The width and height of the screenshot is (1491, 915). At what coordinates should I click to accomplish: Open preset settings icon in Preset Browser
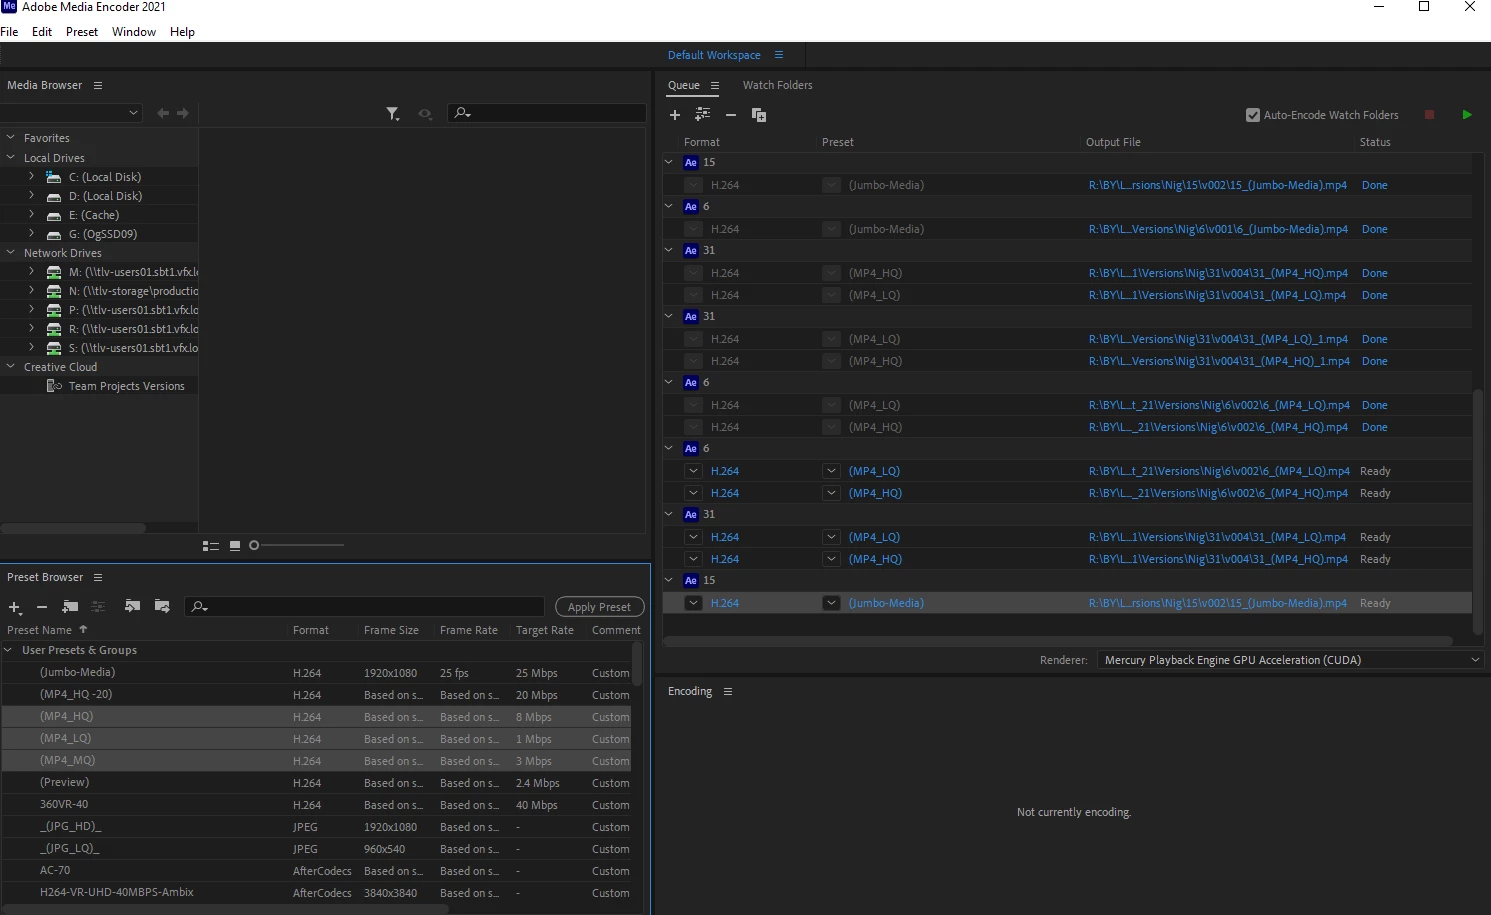[x=98, y=607]
